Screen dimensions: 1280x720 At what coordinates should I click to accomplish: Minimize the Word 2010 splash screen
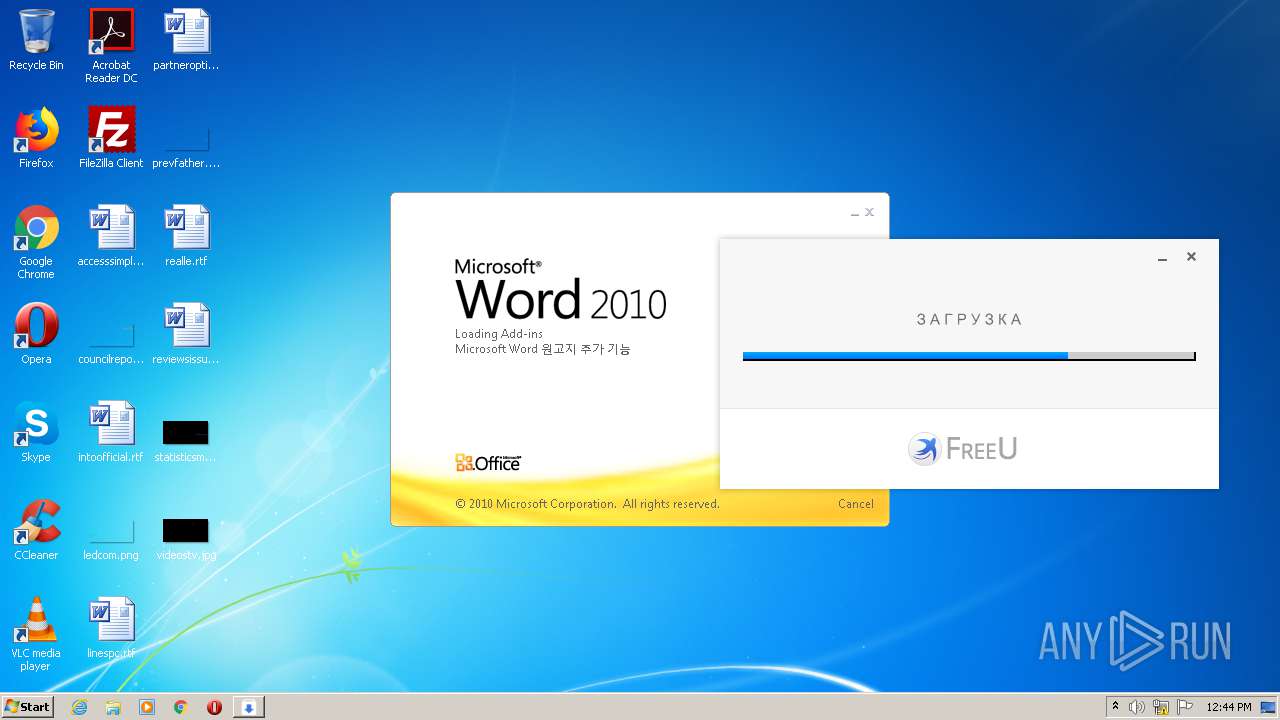tap(855, 213)
